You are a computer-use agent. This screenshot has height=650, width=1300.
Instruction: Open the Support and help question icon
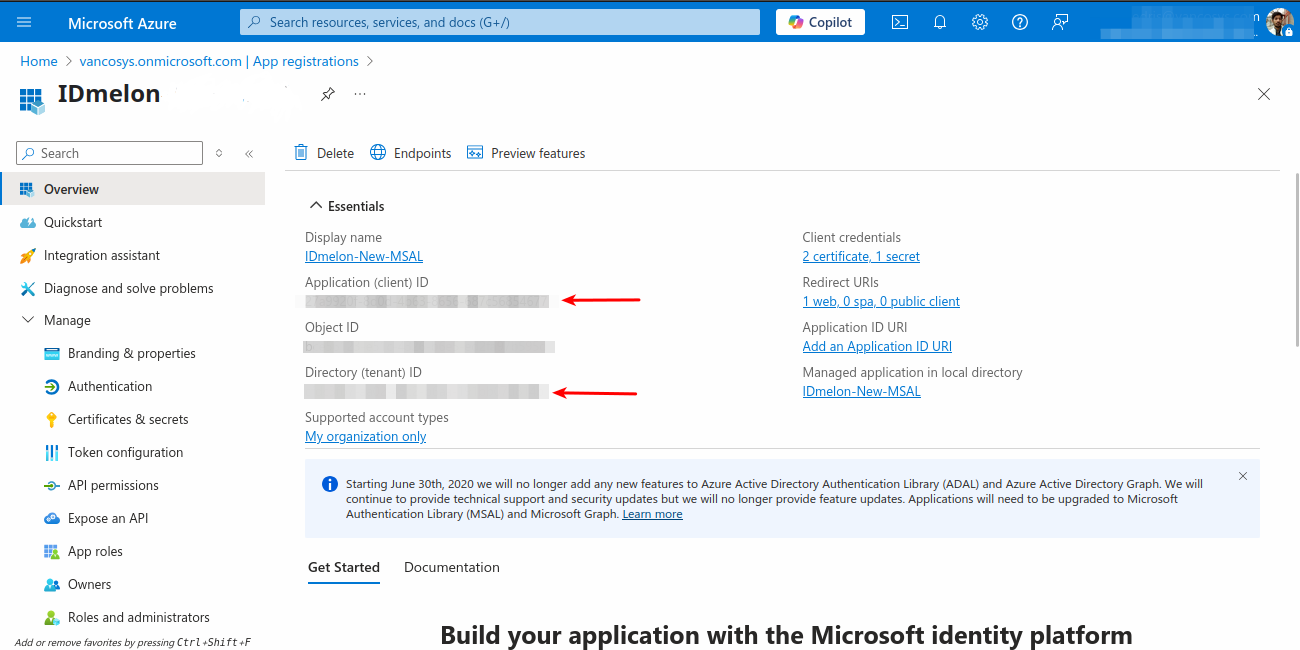pos(1020,22)
